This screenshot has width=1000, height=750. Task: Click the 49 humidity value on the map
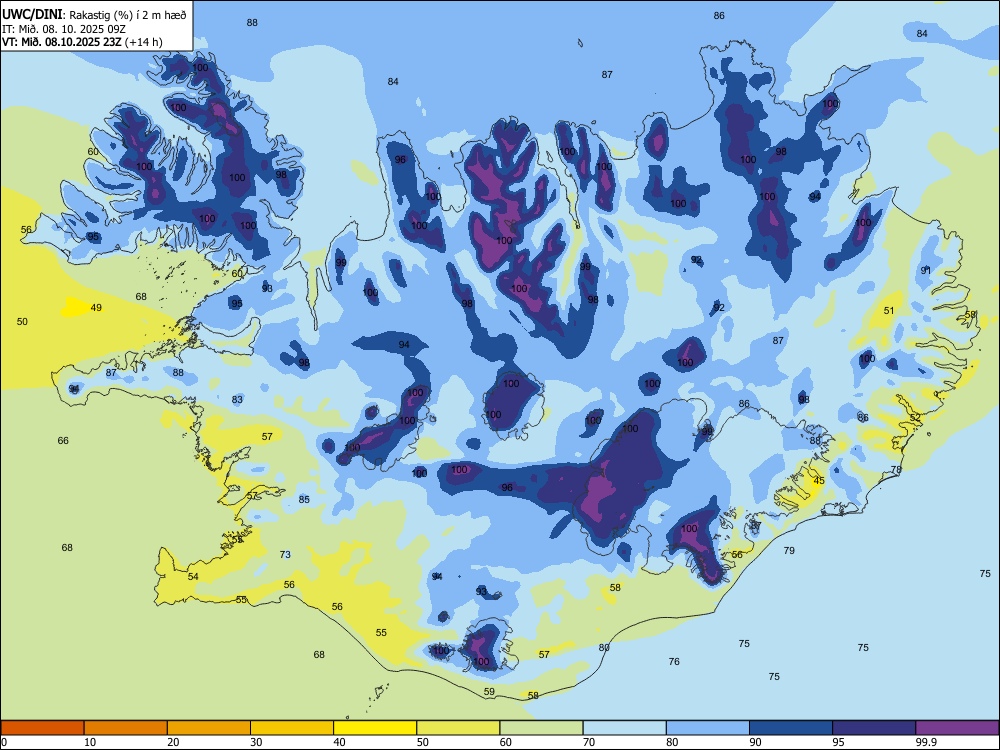tap(96, 307)
